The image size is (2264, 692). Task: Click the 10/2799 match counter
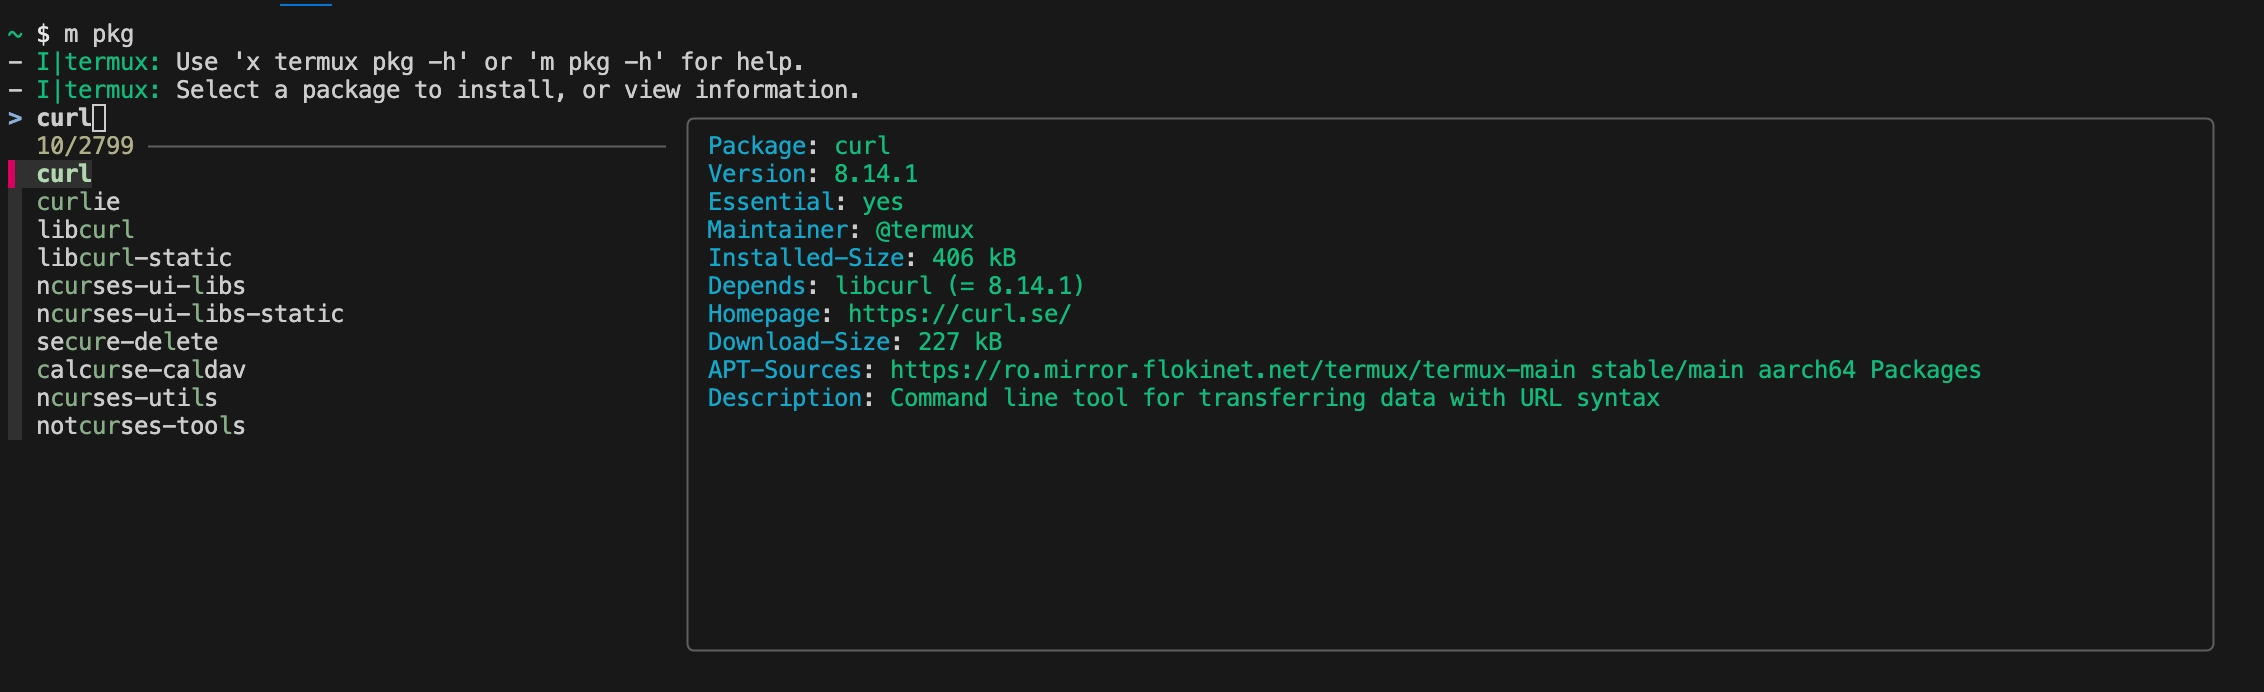84,145
